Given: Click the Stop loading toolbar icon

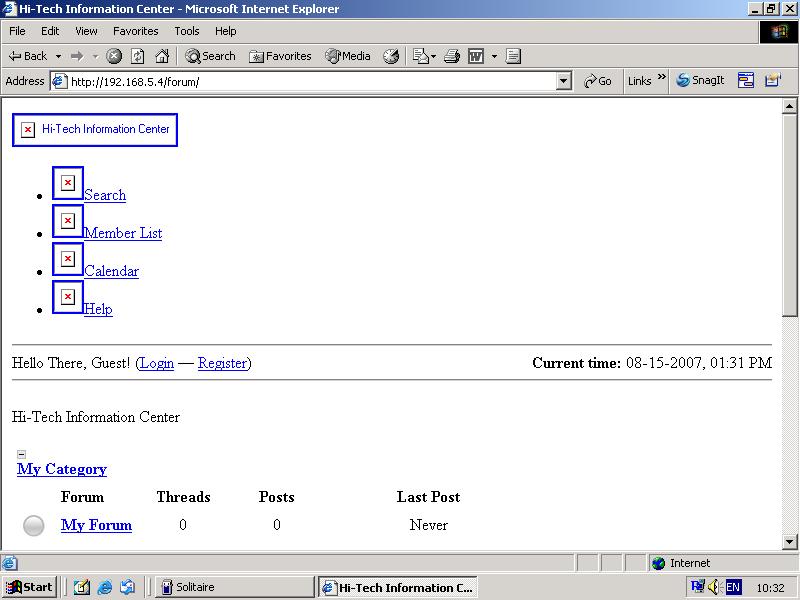Looking at the screenshot, I should (114, 56).
